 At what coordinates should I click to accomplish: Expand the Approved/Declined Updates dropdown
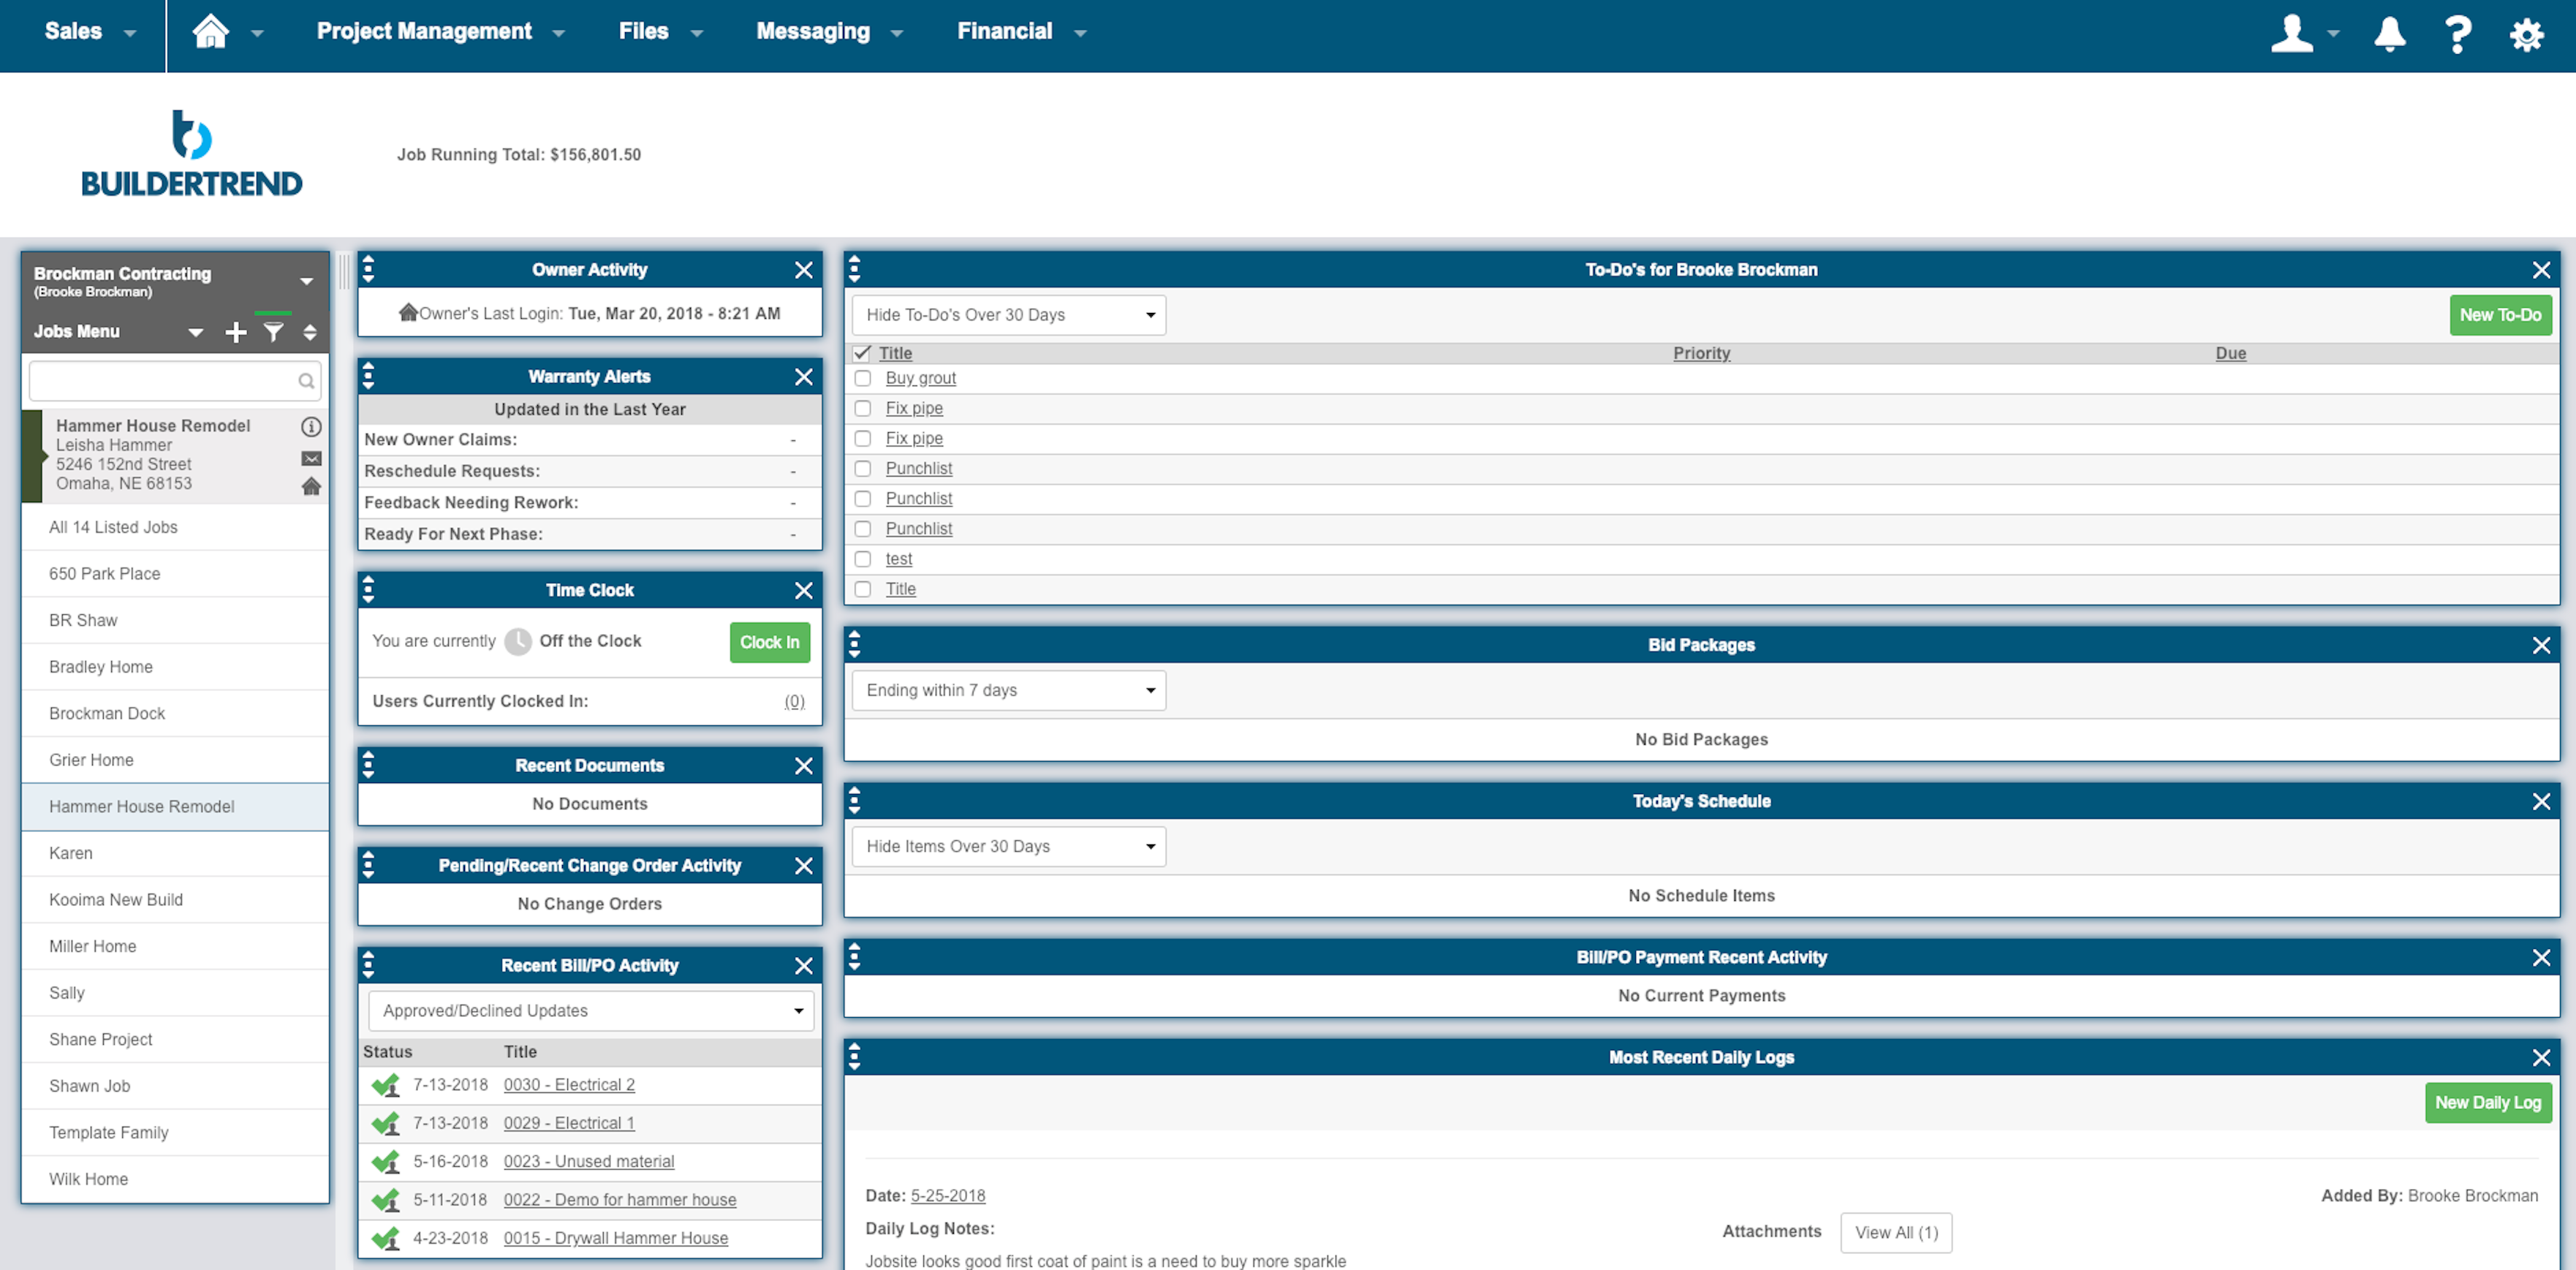[591, 1011]
